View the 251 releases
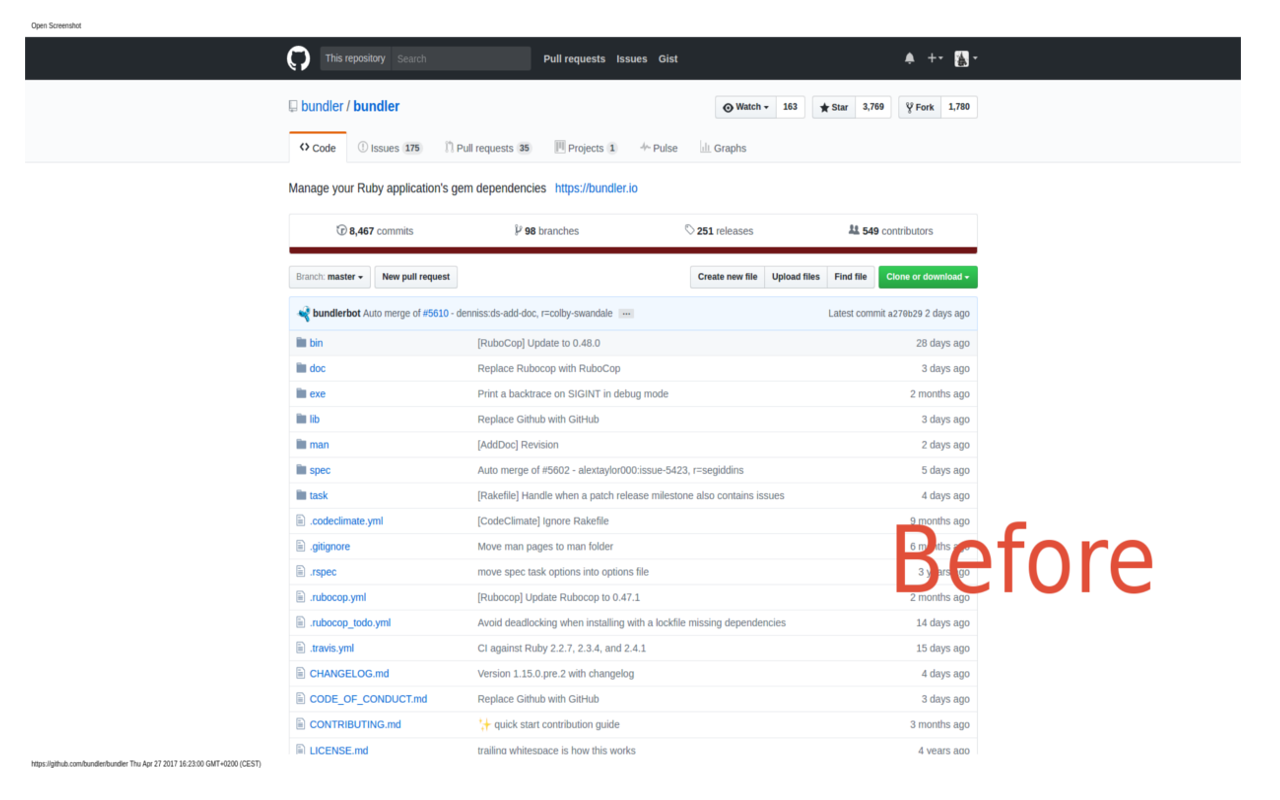The height and width of the screenshot is (800, 1280). point(719,231)
